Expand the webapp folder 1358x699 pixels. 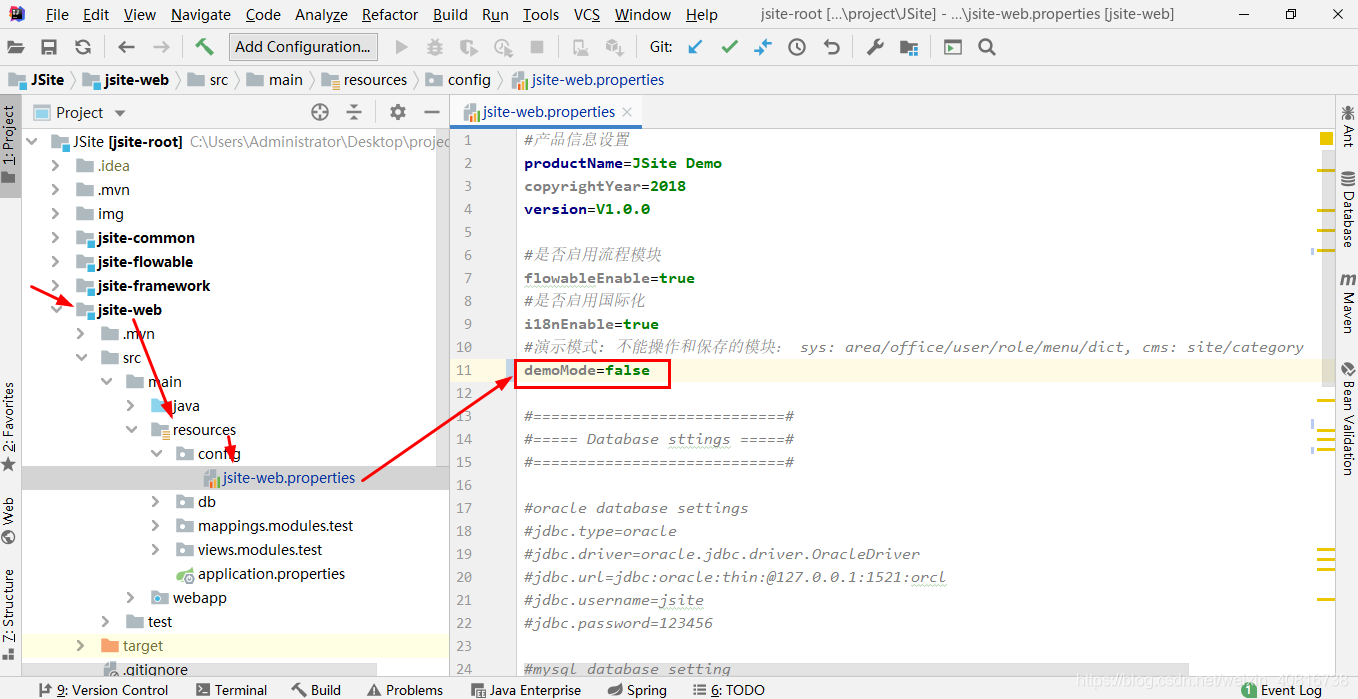(131, 598)
